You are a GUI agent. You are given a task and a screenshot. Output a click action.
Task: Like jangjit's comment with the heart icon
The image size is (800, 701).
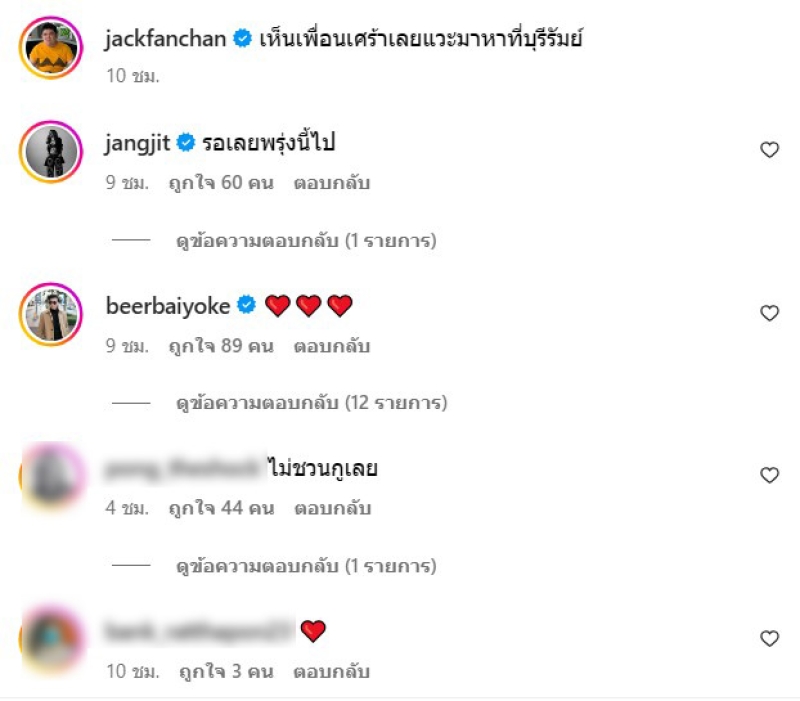pyautogui.click(x=769, y=149)
